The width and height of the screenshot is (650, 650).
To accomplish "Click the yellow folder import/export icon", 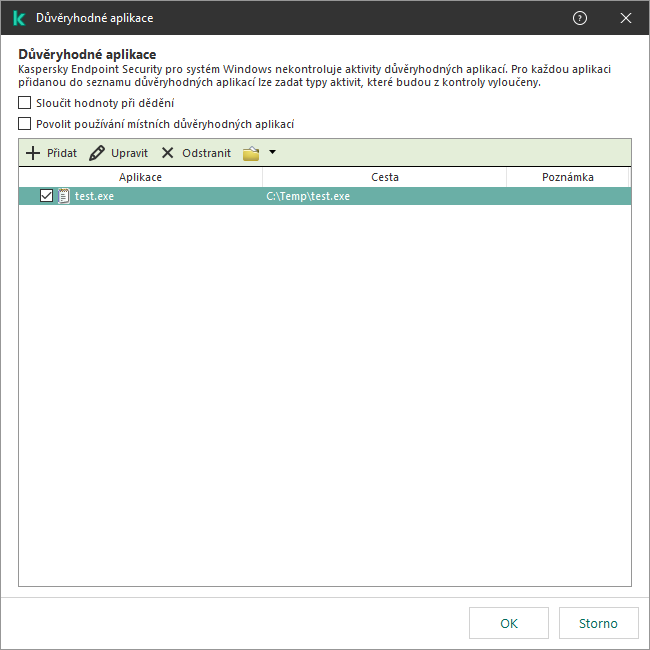I will click(x=251, y=153).
